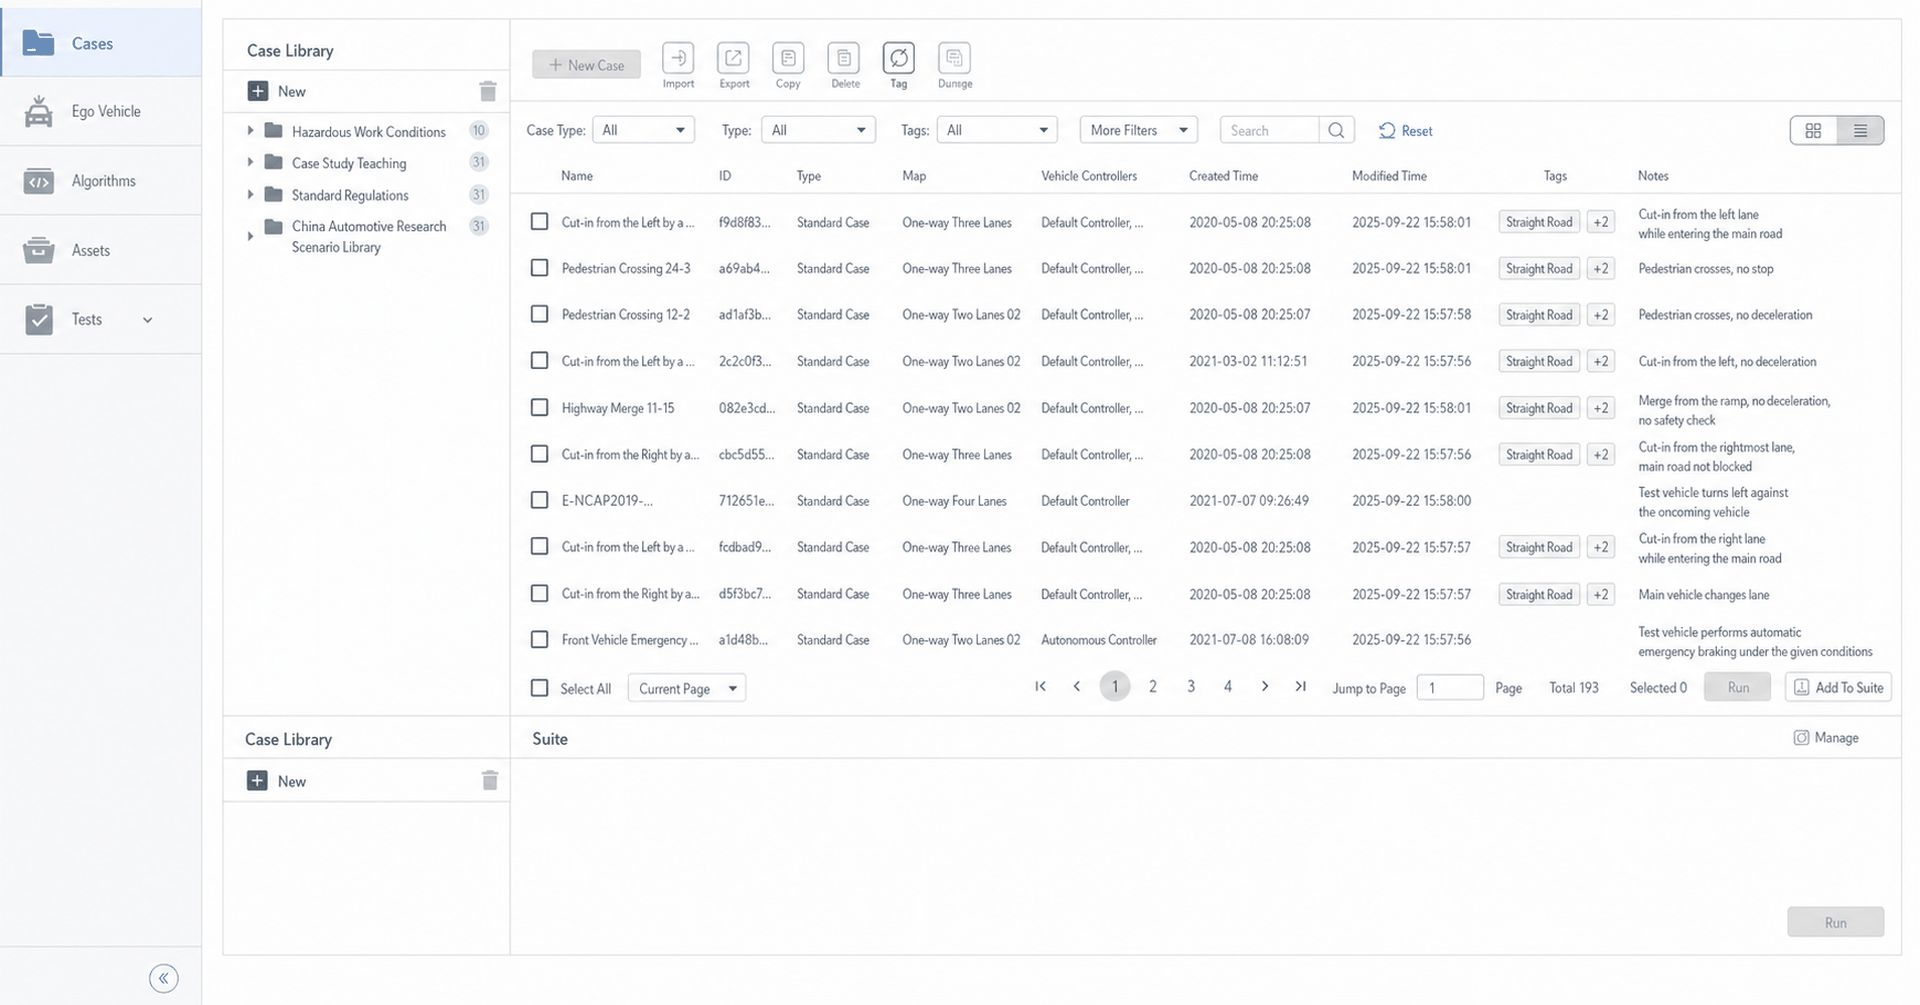This screenshot has height=1005, width=1920.
Task: Click trash icon in lower Case Library
Action: click(489, 780)
